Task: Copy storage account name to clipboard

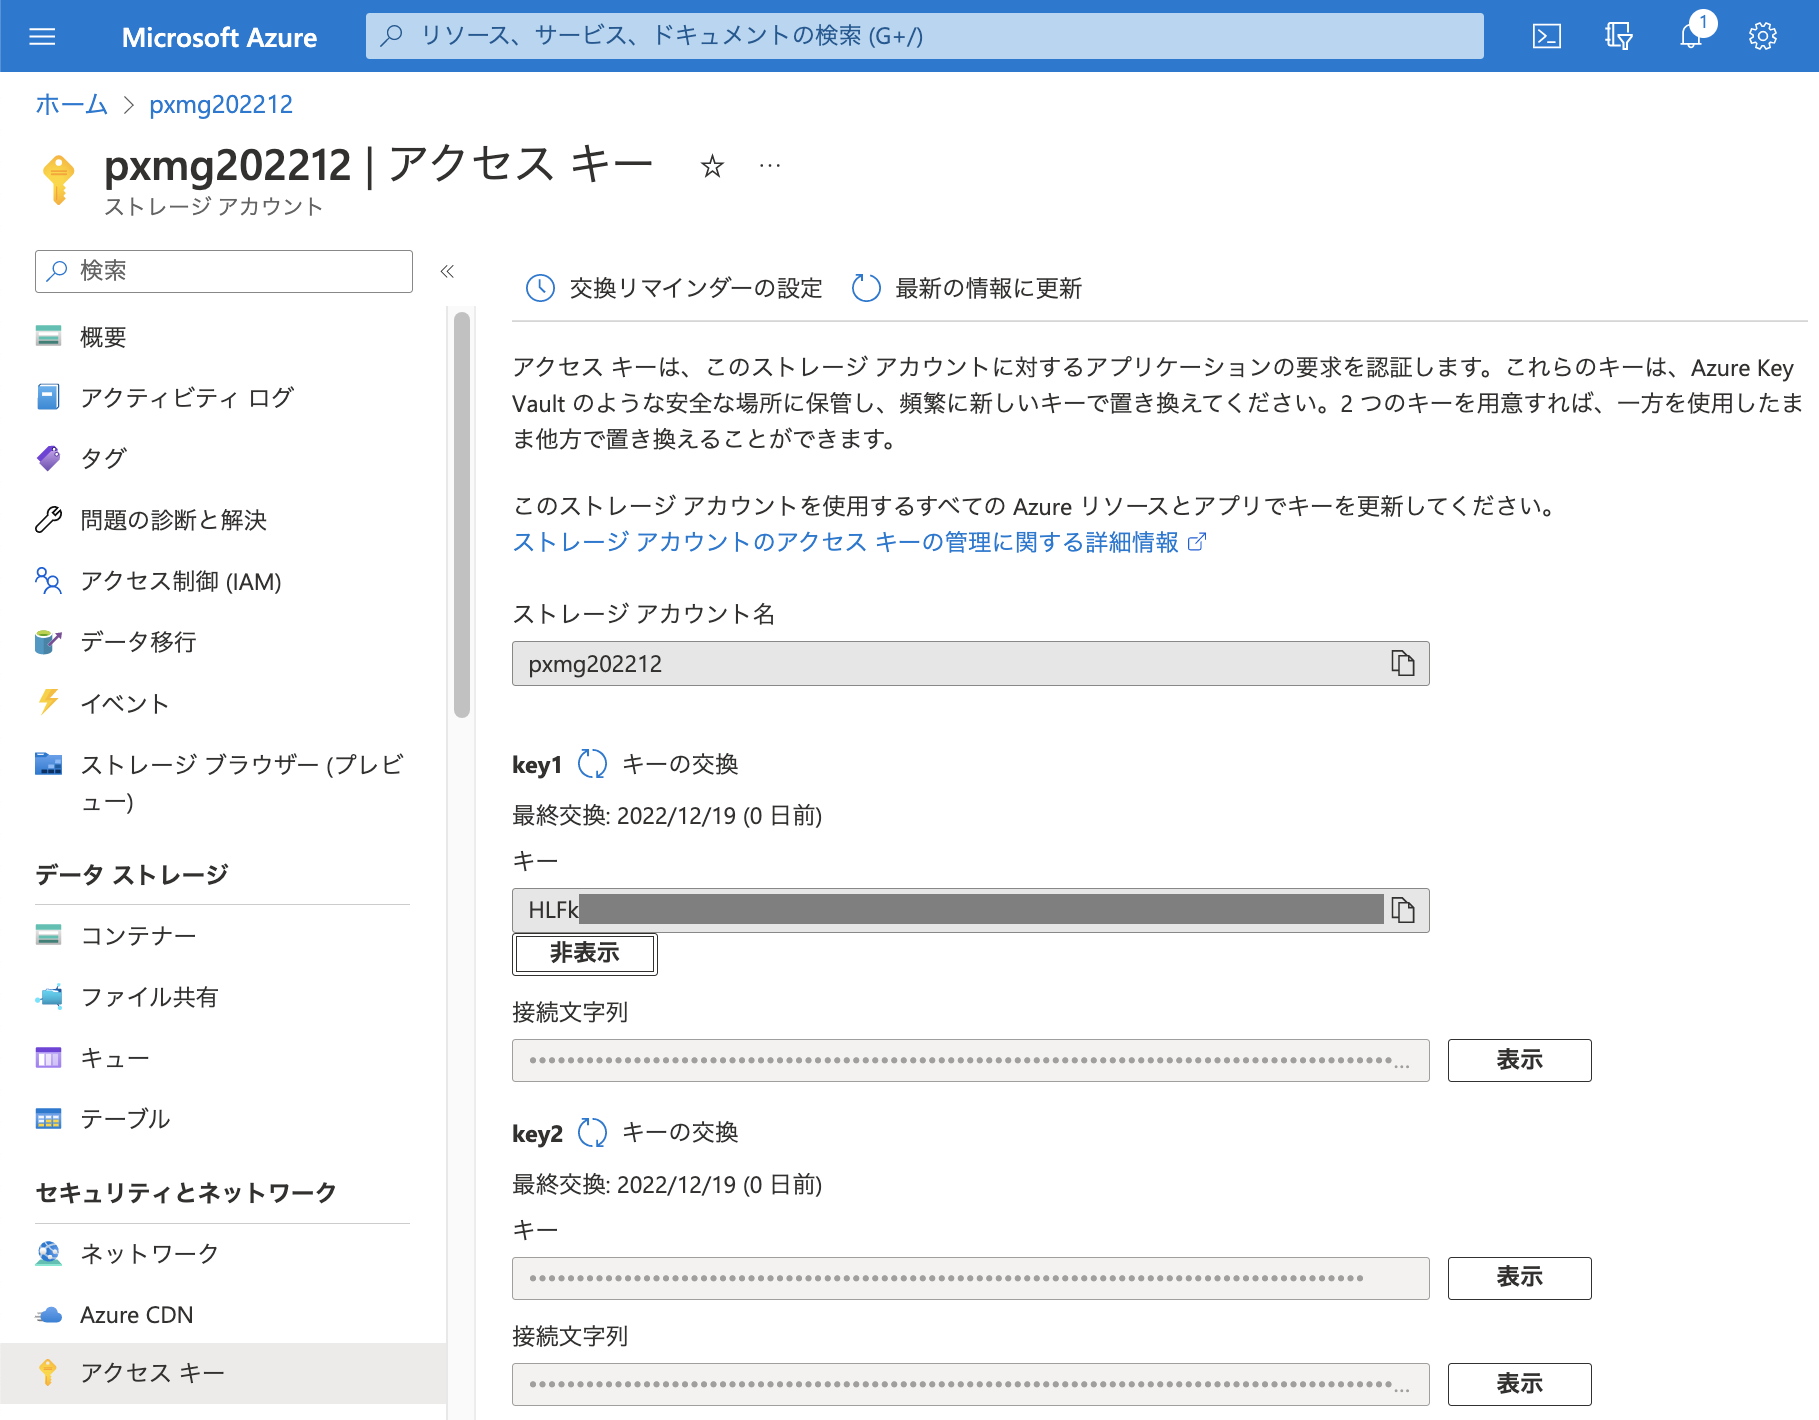Action: click(x=1403, y=663)
